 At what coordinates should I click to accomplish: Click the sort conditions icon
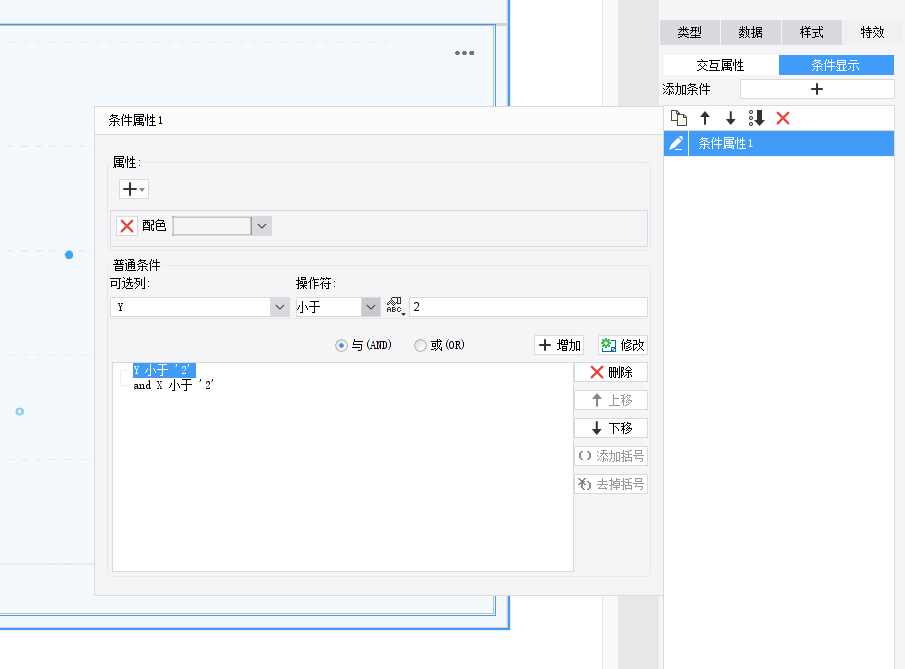click(757, 118)
